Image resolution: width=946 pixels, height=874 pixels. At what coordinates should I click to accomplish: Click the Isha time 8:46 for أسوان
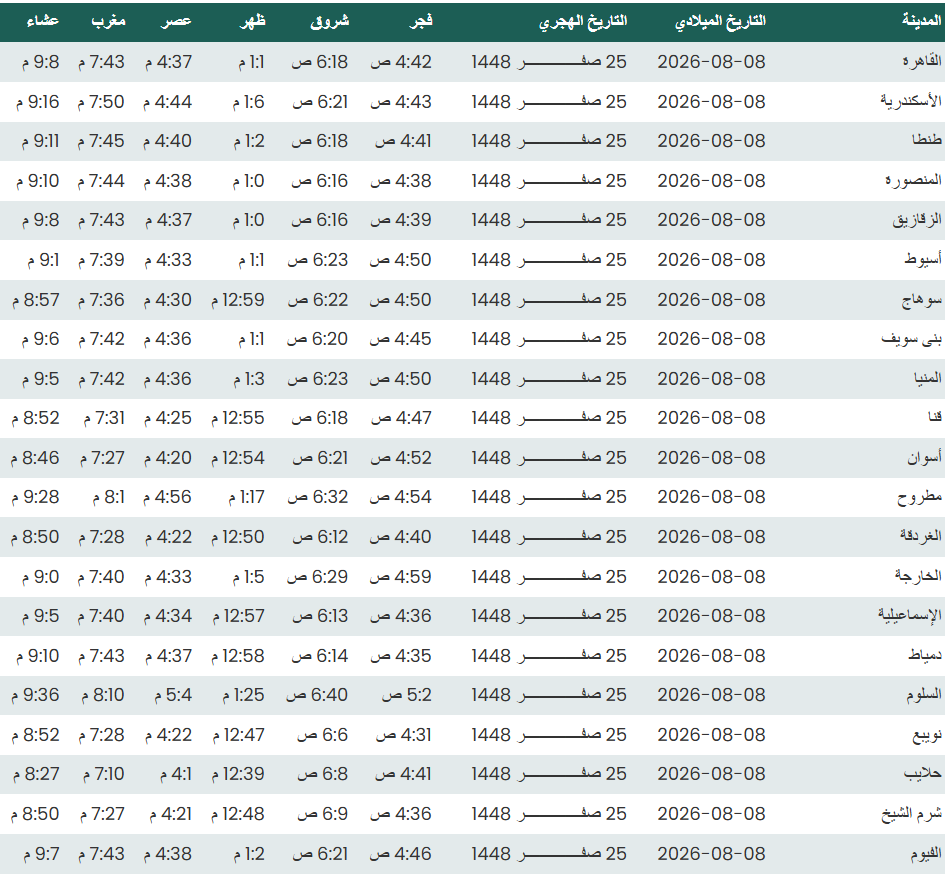[35, 458]
